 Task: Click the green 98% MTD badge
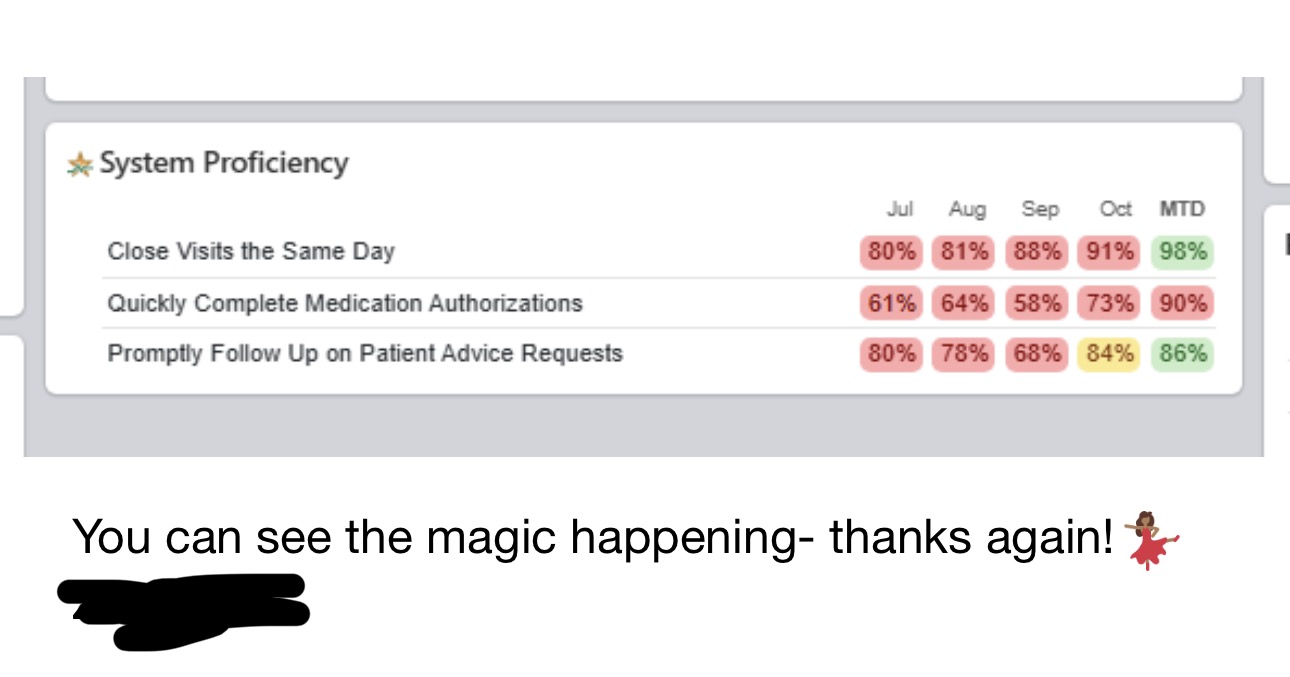1183,252
